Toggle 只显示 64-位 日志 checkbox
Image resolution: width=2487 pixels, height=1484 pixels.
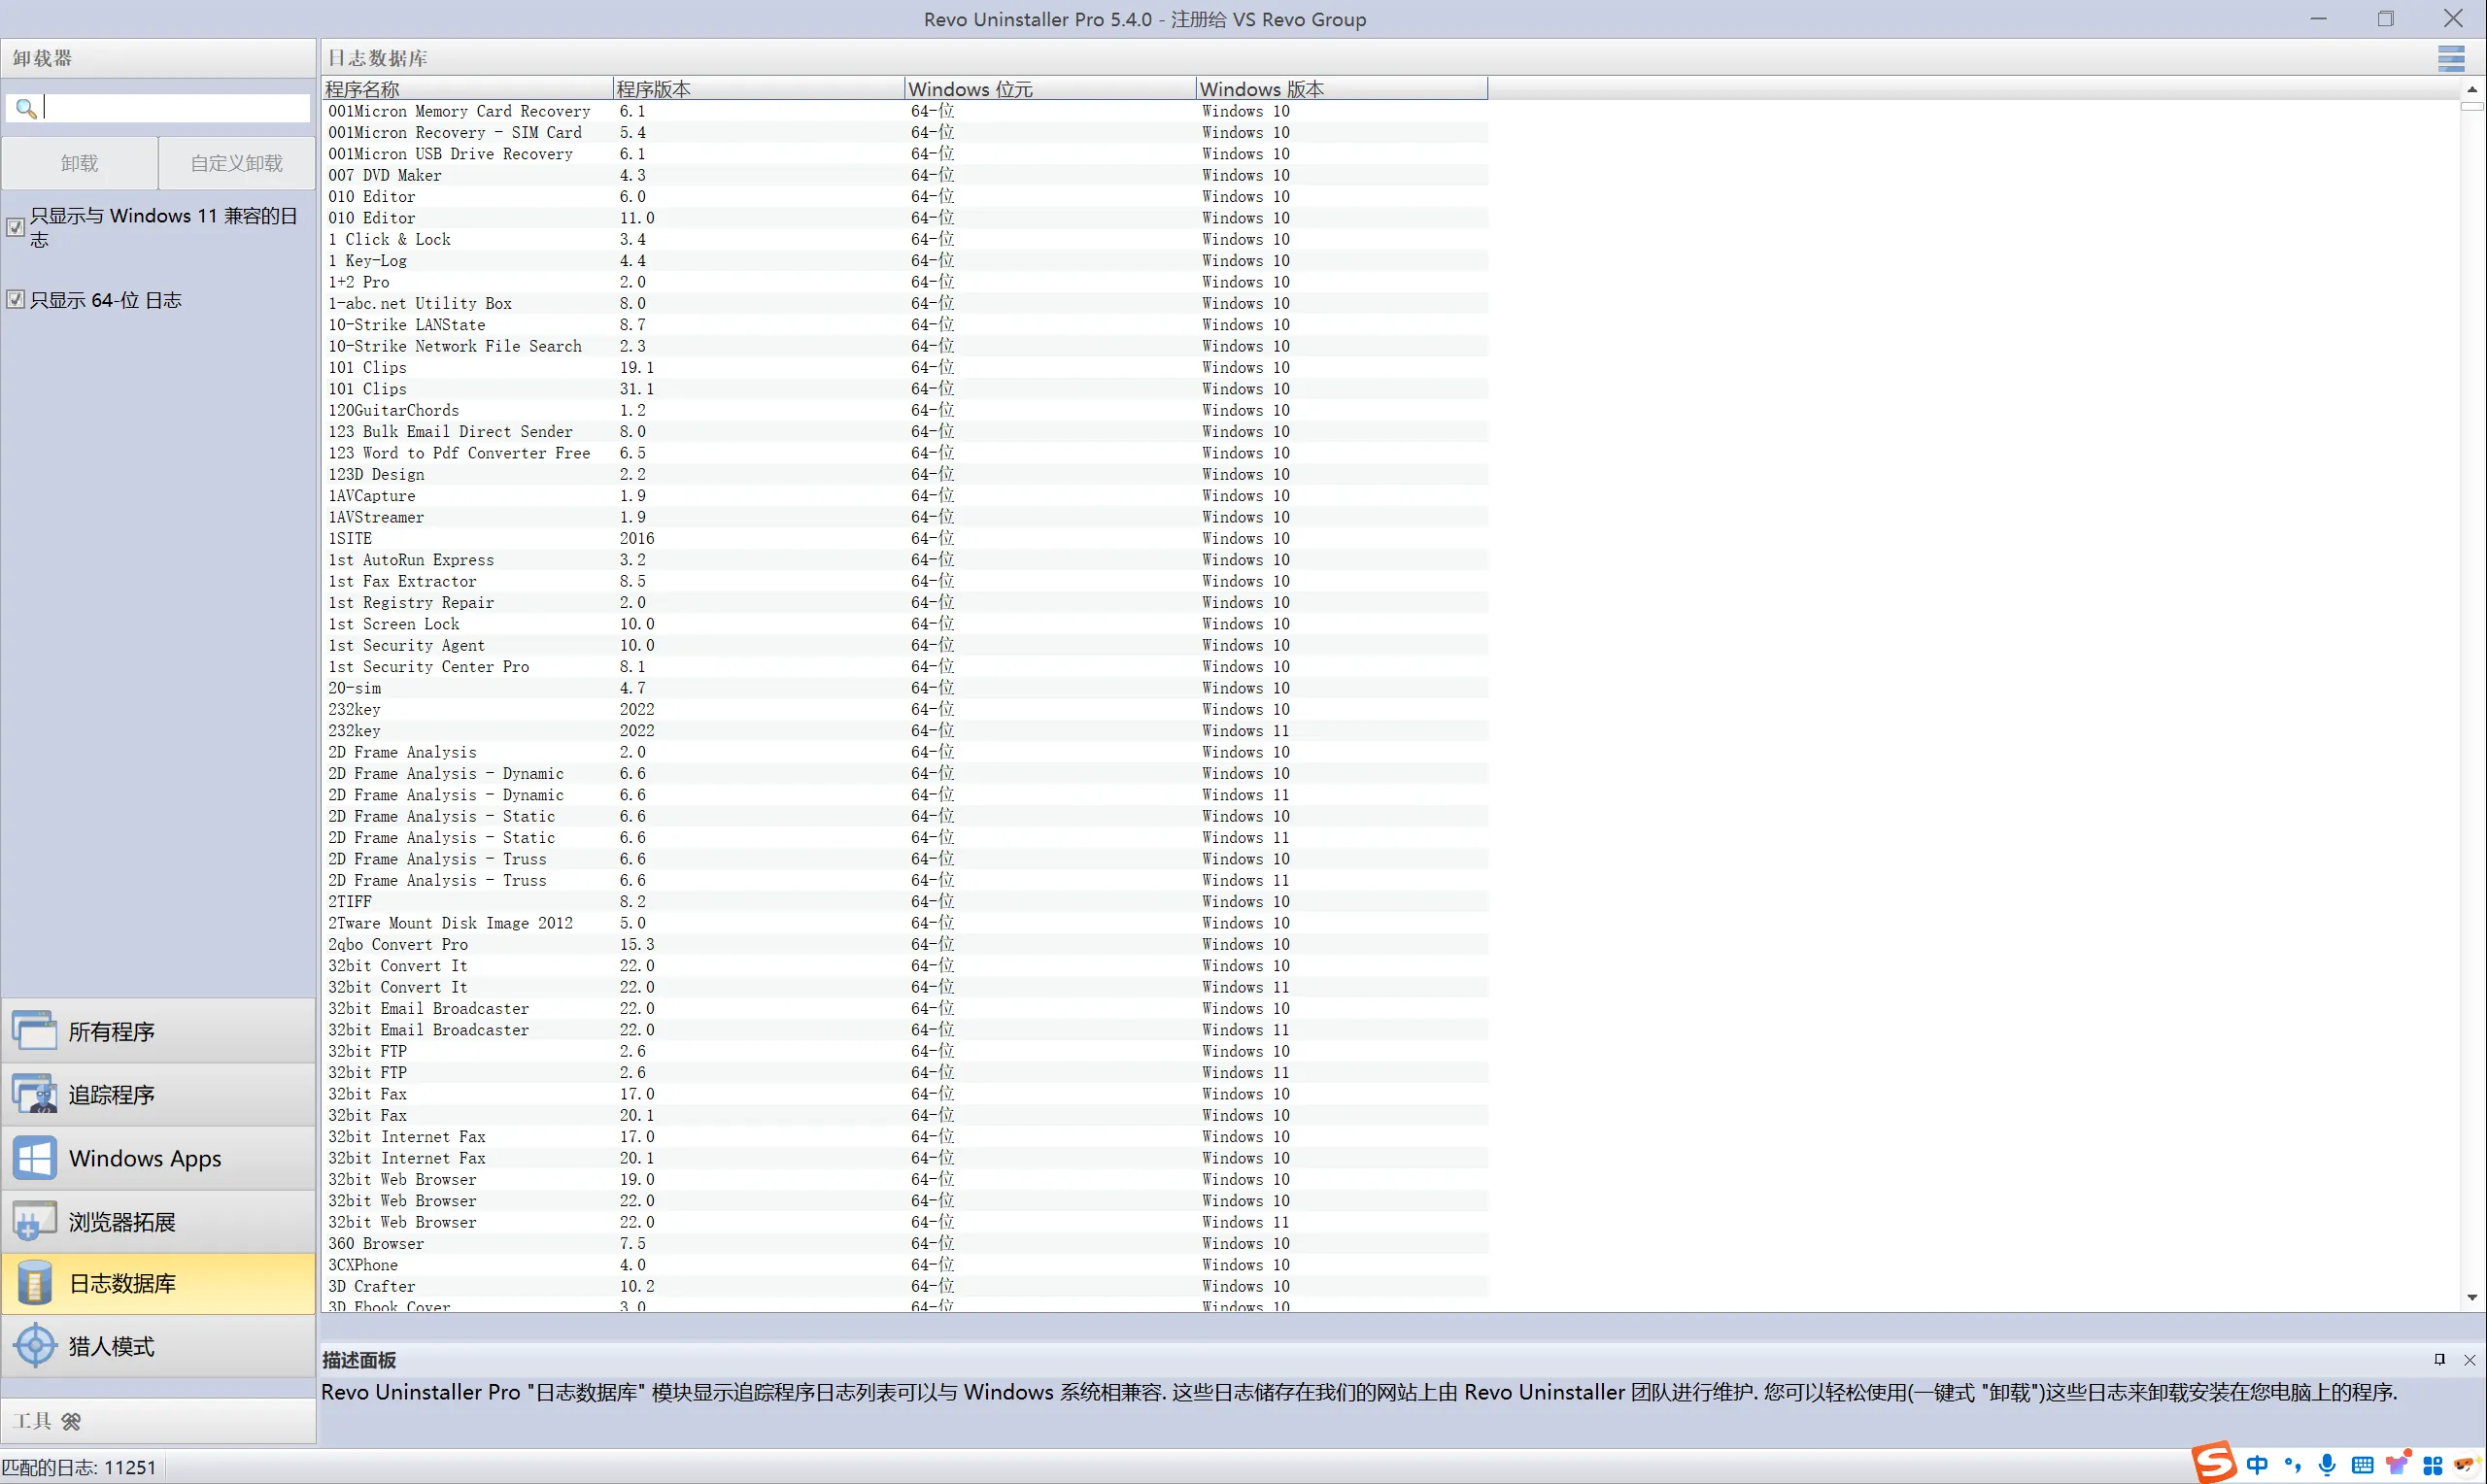click(15, 299)
